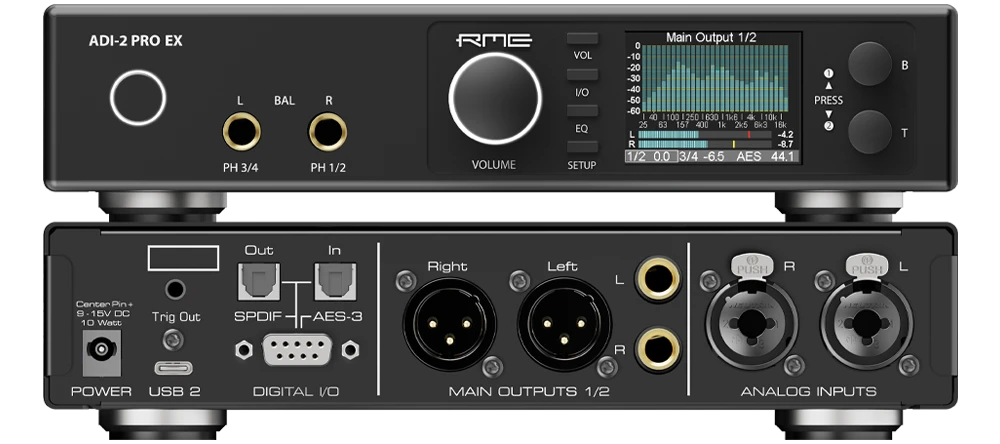Click the circled 1 marker above PRESS
1000x444 pixels.
(x=828, y=73)
